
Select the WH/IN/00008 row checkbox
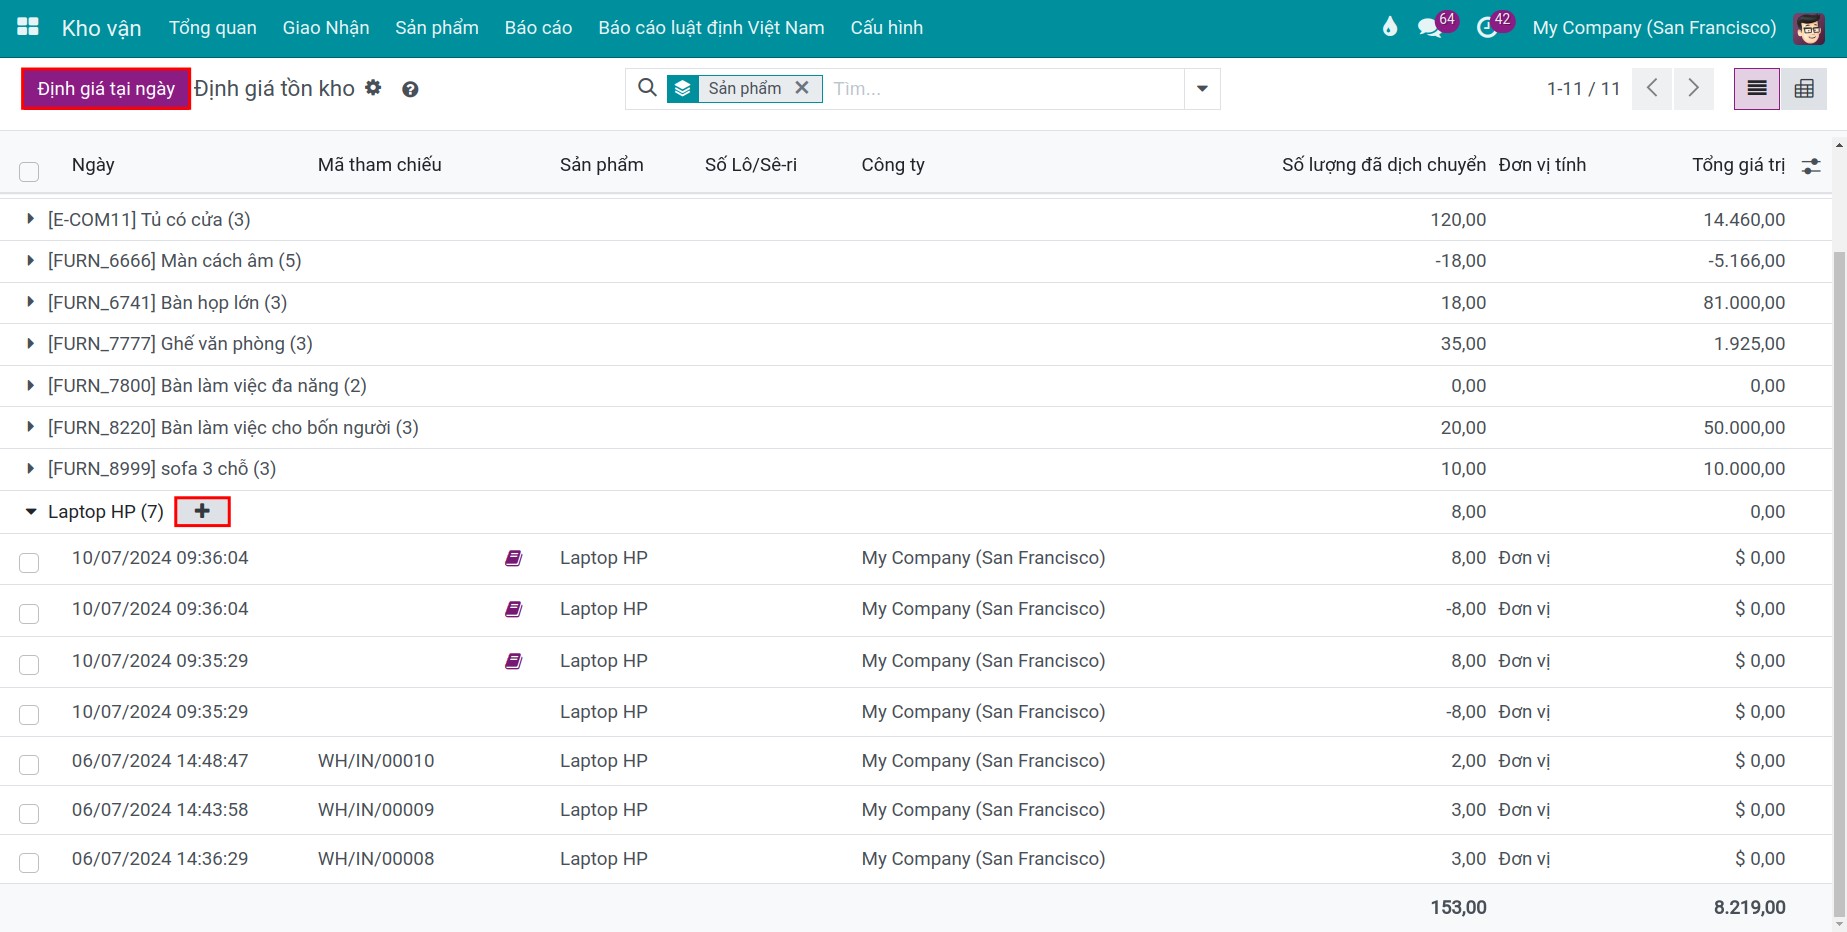tap(29, 863)
